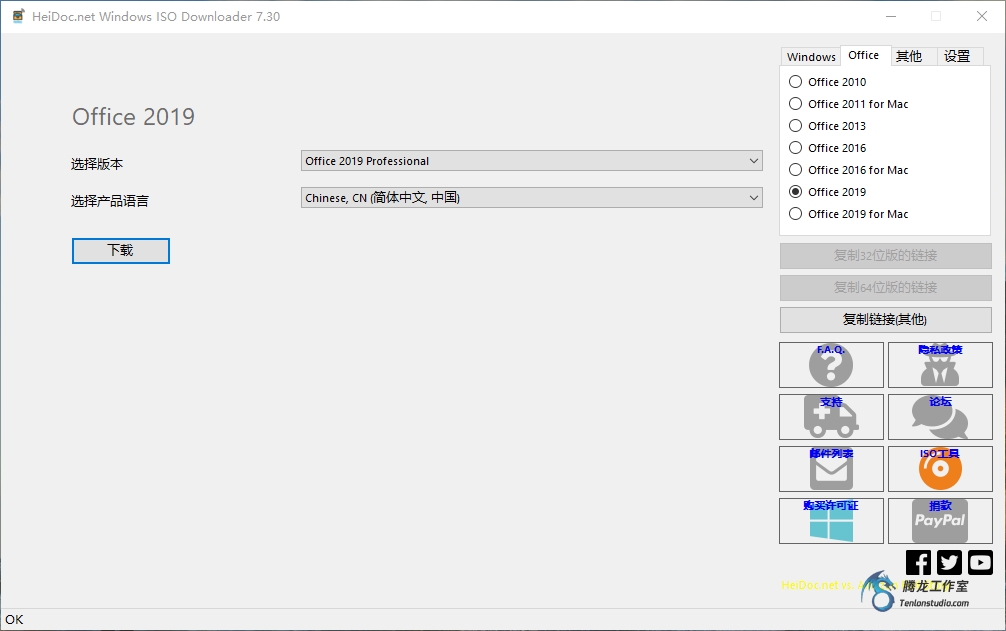Click the HeiDoc app icon in title bar
Image resolution: width=1006 pixels, height=631 pixels.
click(x=19, y=16)
